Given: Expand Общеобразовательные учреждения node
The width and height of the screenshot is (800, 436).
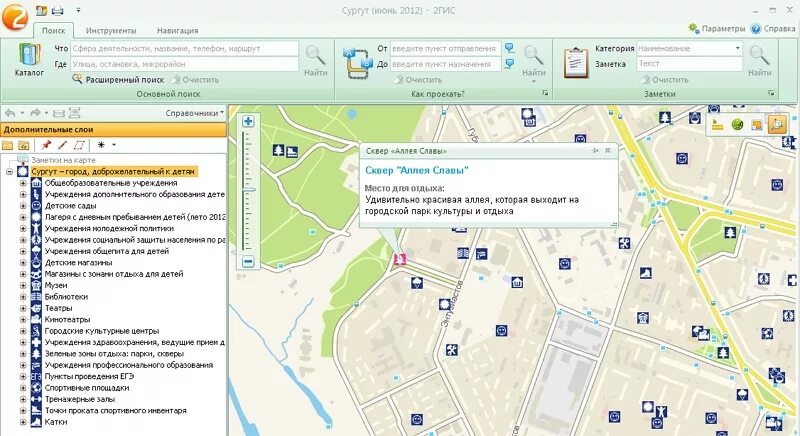Looking at the screenshot, I should (x=23, y=183).
